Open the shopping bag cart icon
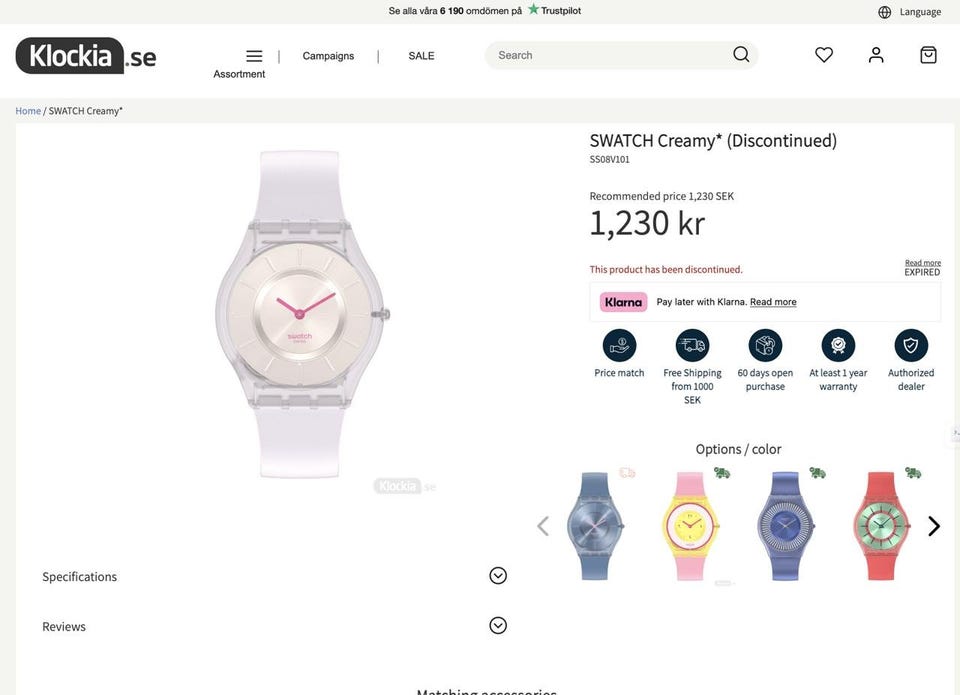The height and width of the screenshot is (695, 960). [x=928, y=55]
